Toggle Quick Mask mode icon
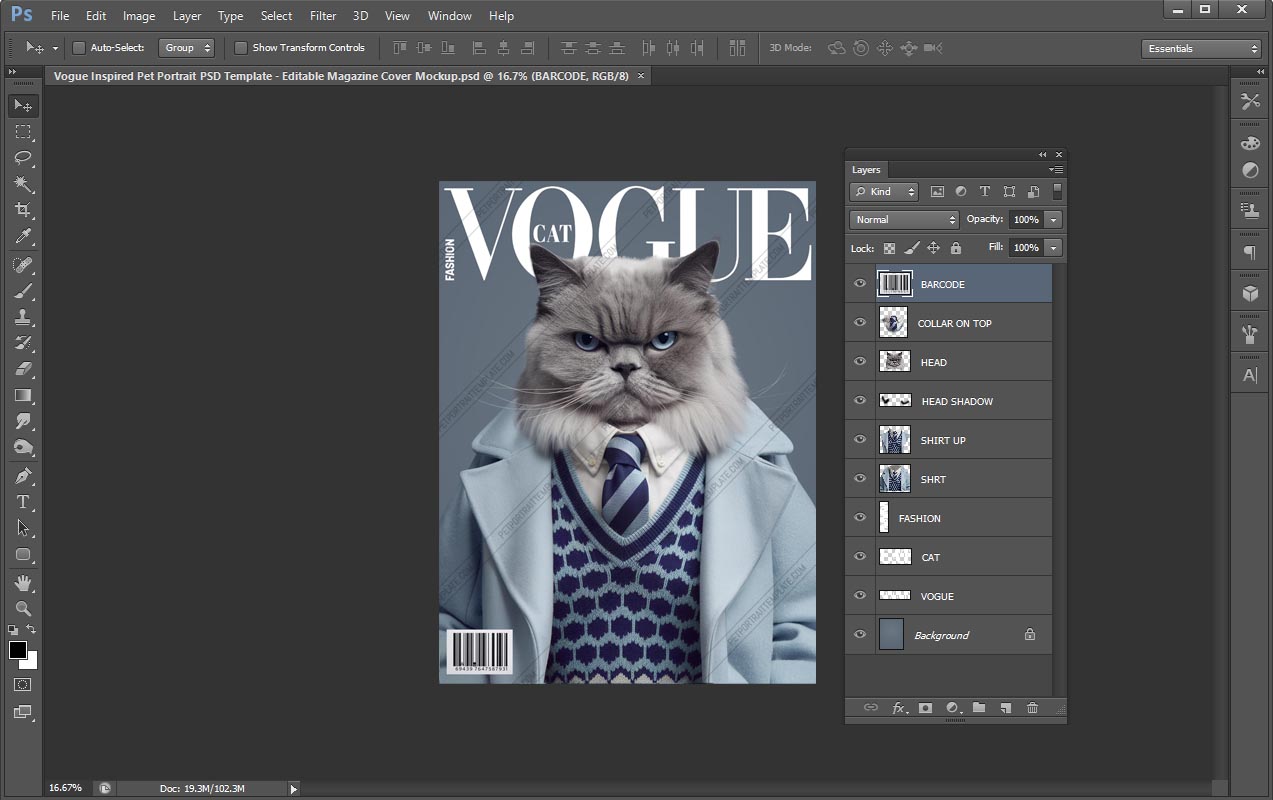 [22, 685]
